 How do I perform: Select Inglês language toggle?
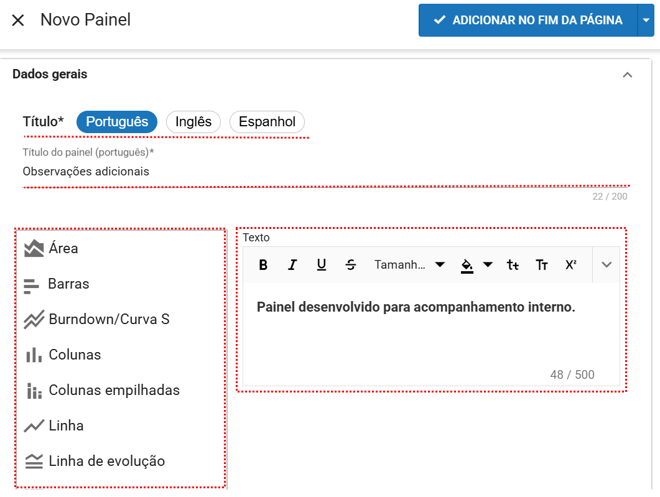[193, 122]
